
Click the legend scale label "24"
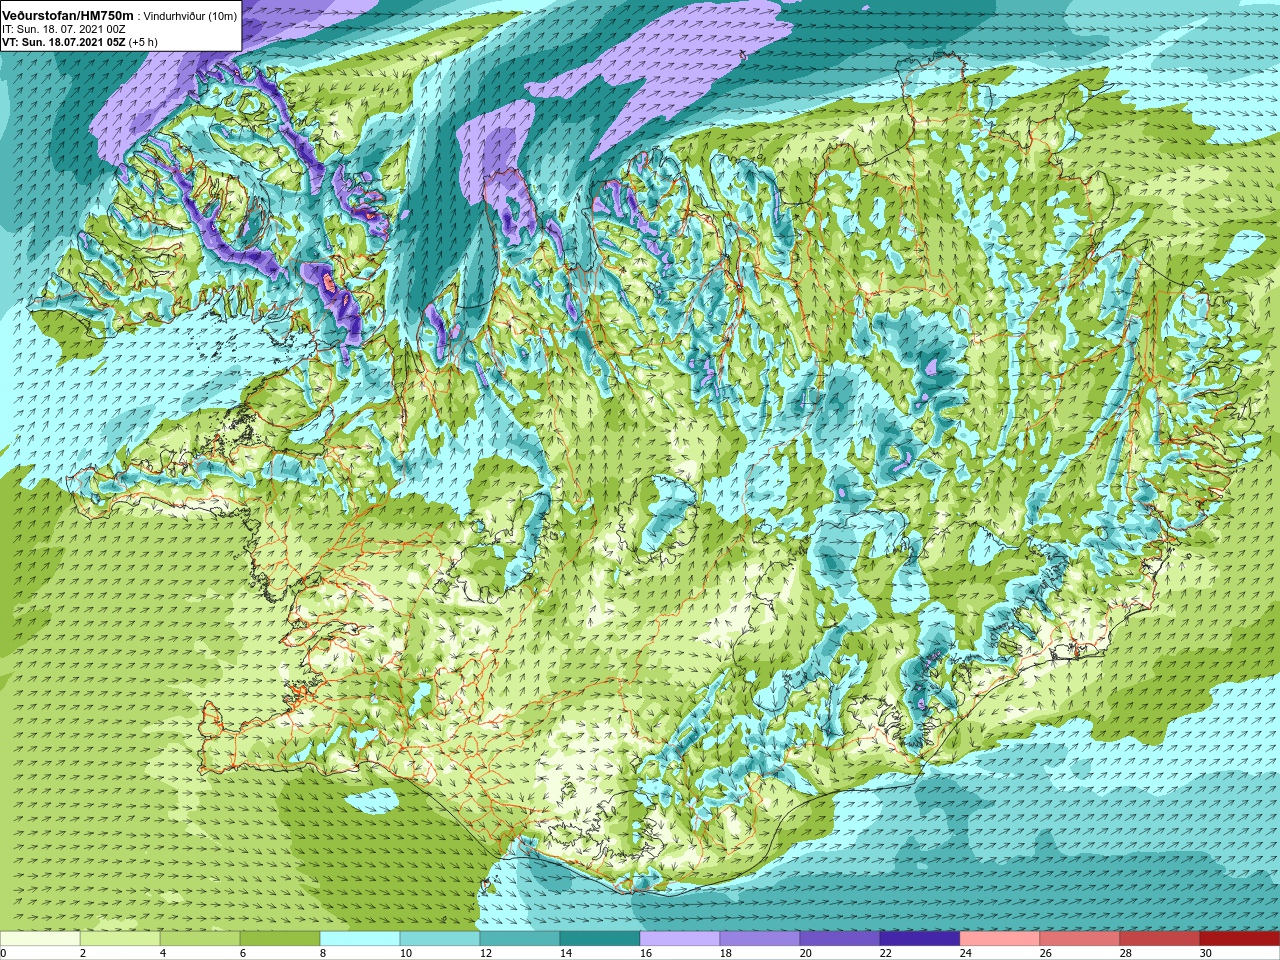tap(966, 953)
